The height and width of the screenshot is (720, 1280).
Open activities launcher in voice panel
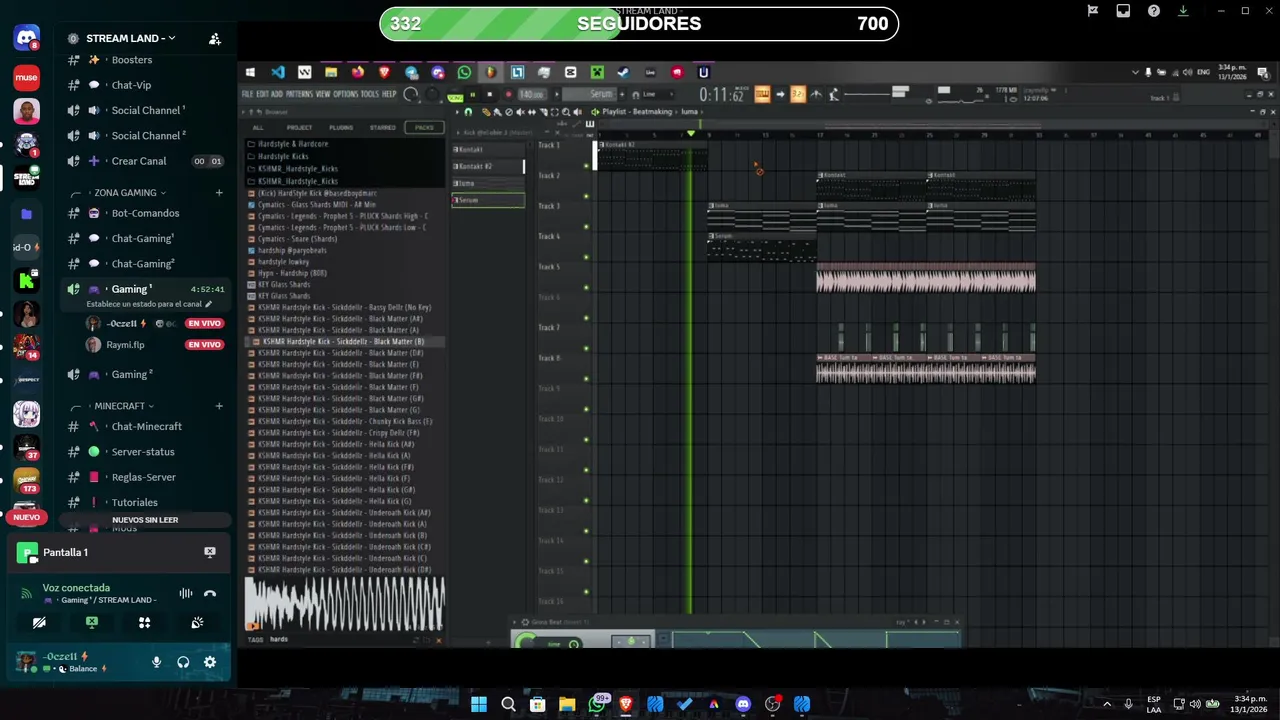click(x=145, y=622)
